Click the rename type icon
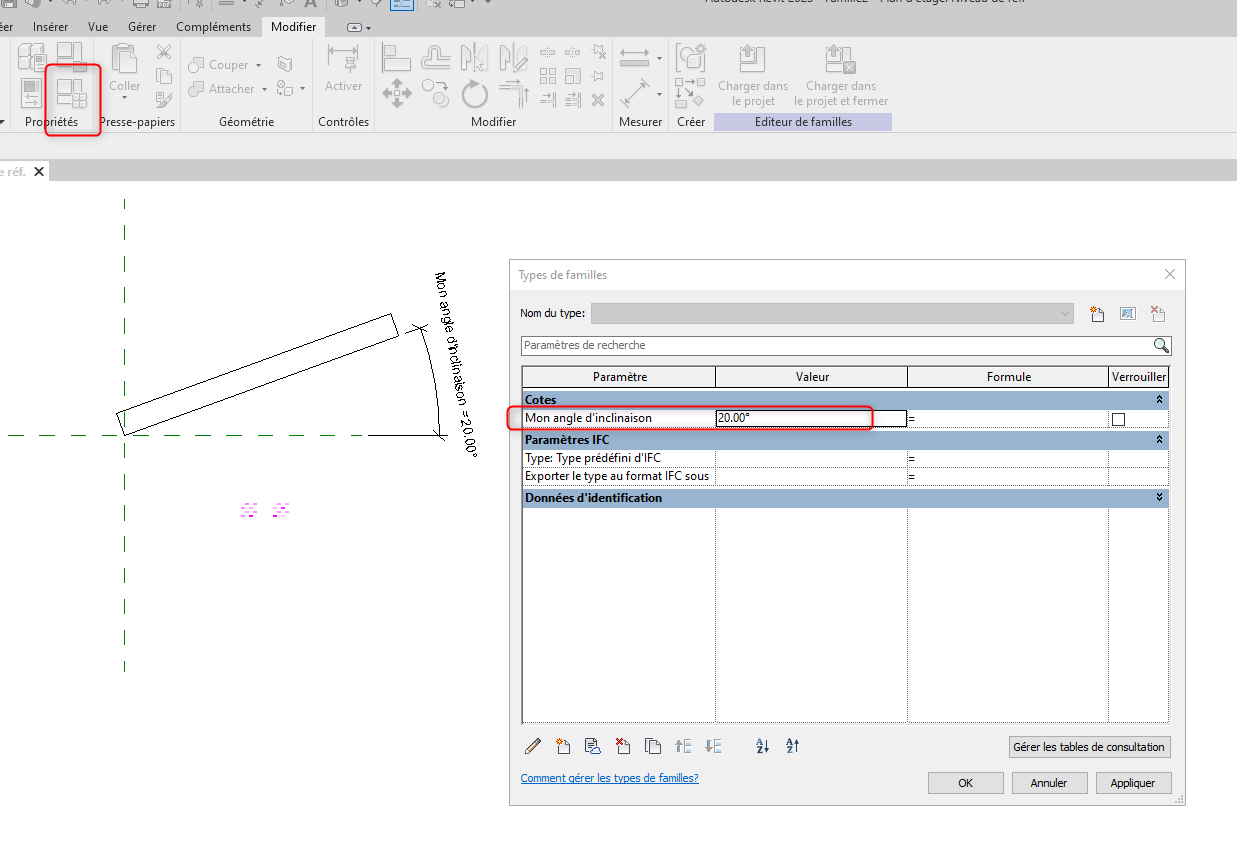Image resolution: width=1237 pixels, height=843 pixels. point(1127,314)
